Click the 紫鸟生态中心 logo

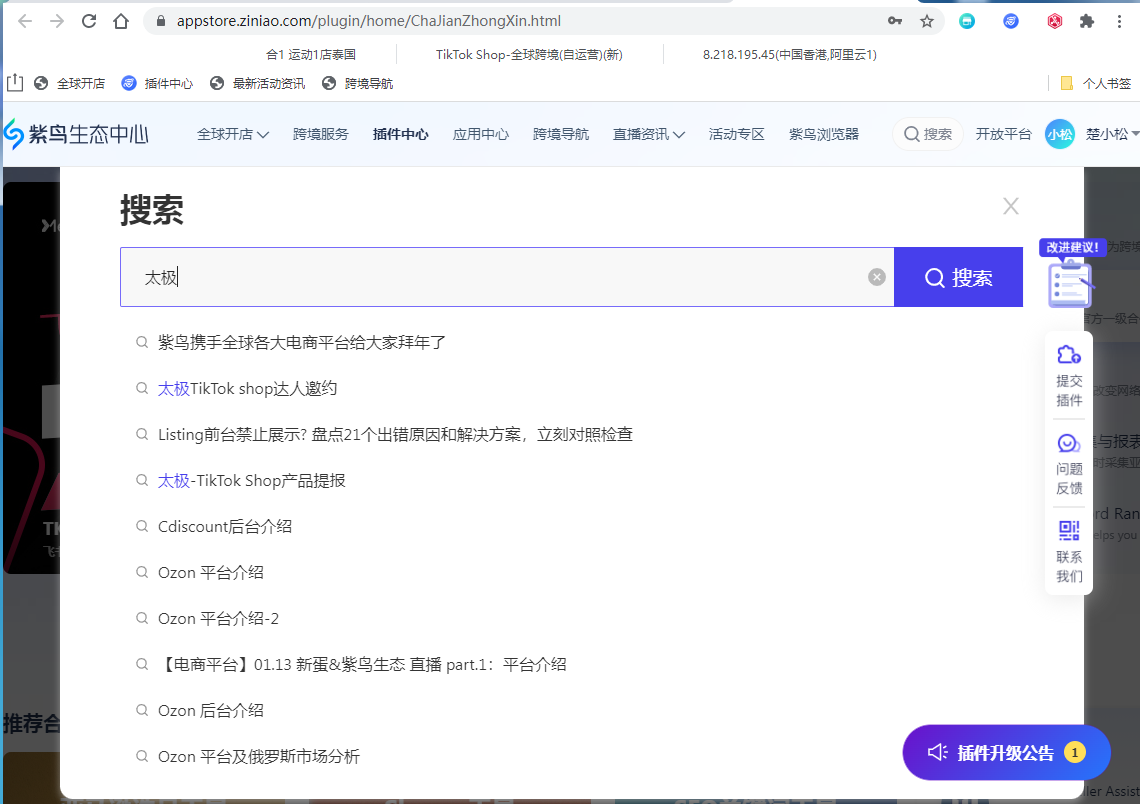pos(76,134)
